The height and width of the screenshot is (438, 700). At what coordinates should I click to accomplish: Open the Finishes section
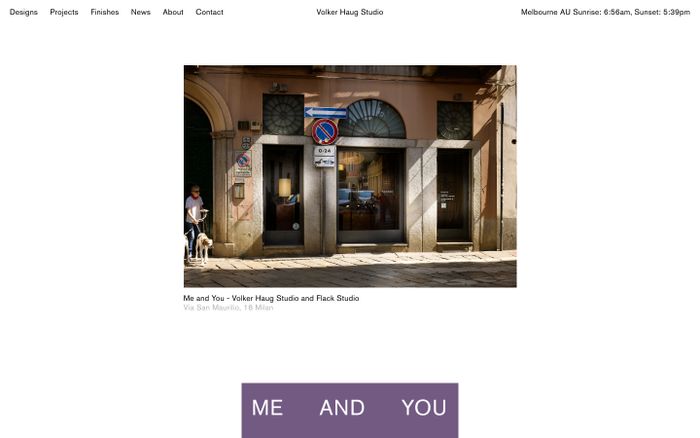tap(104, 12)
